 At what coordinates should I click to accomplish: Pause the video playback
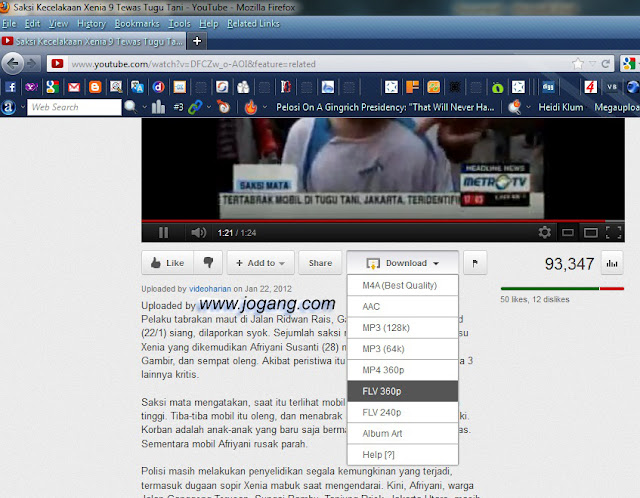(x=163, y=233)
